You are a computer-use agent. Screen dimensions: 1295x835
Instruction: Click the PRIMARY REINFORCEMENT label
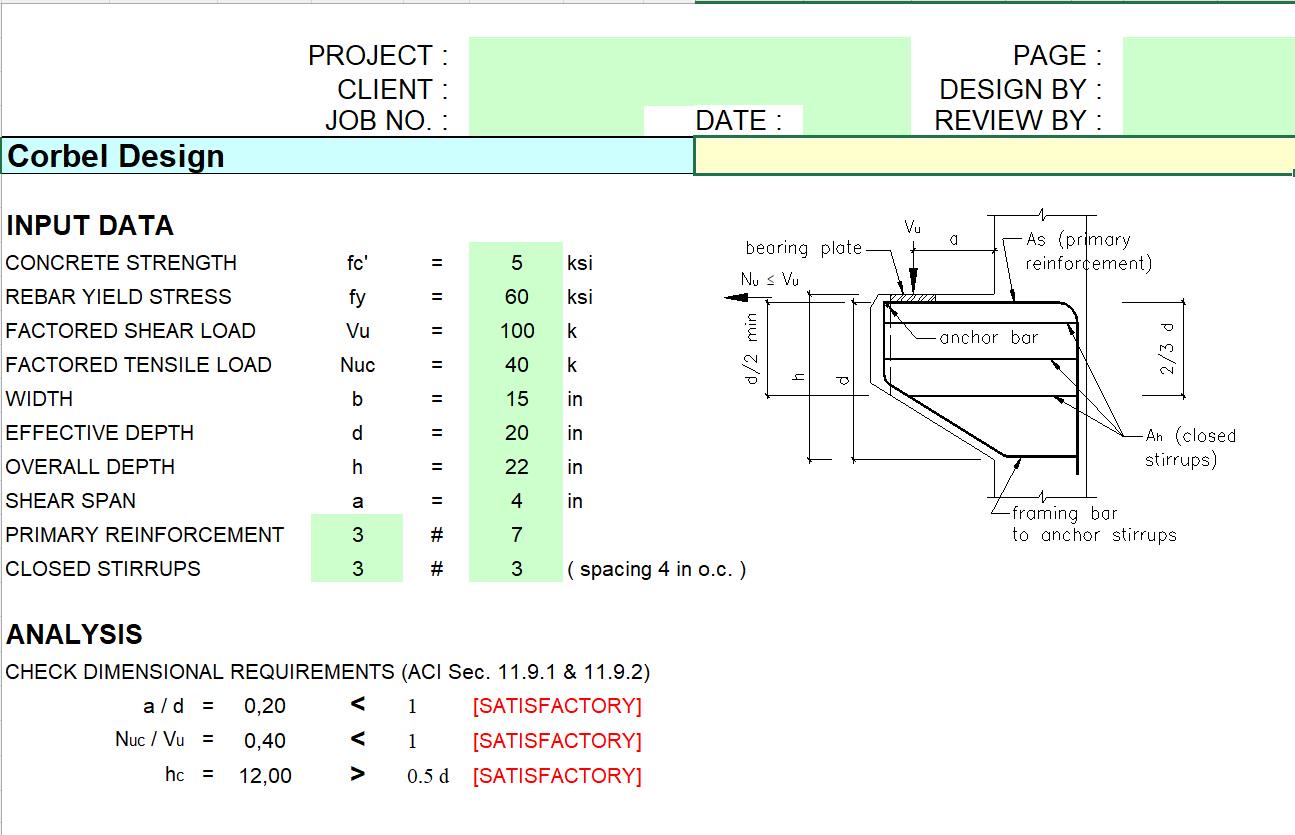click(144, 535)
